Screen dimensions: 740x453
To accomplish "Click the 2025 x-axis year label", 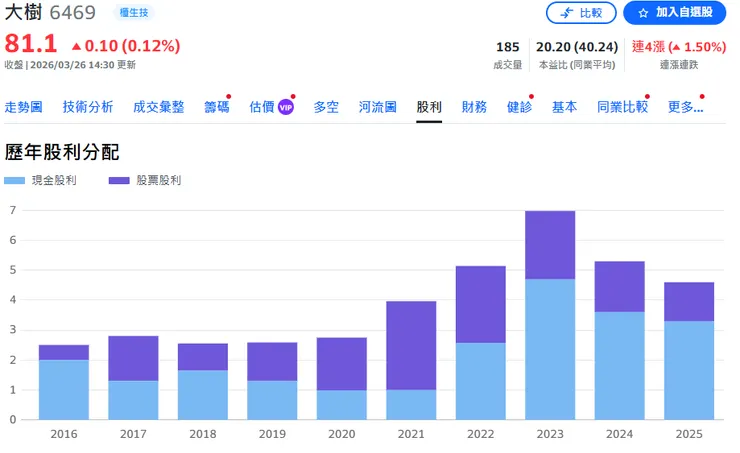I will (x=689, y=434).
